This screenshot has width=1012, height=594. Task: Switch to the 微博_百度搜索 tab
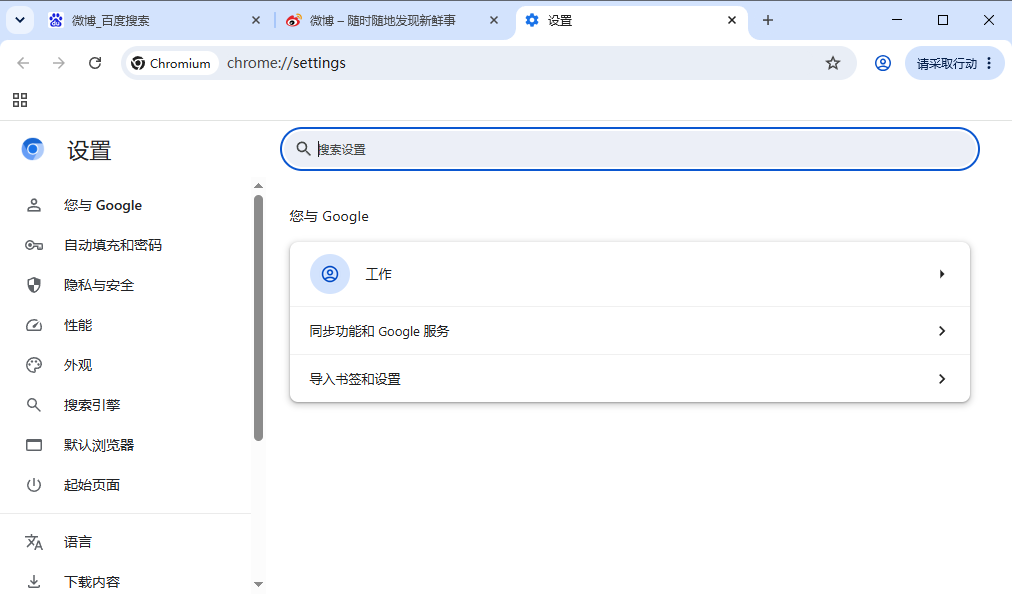click(x=153, y=21)
